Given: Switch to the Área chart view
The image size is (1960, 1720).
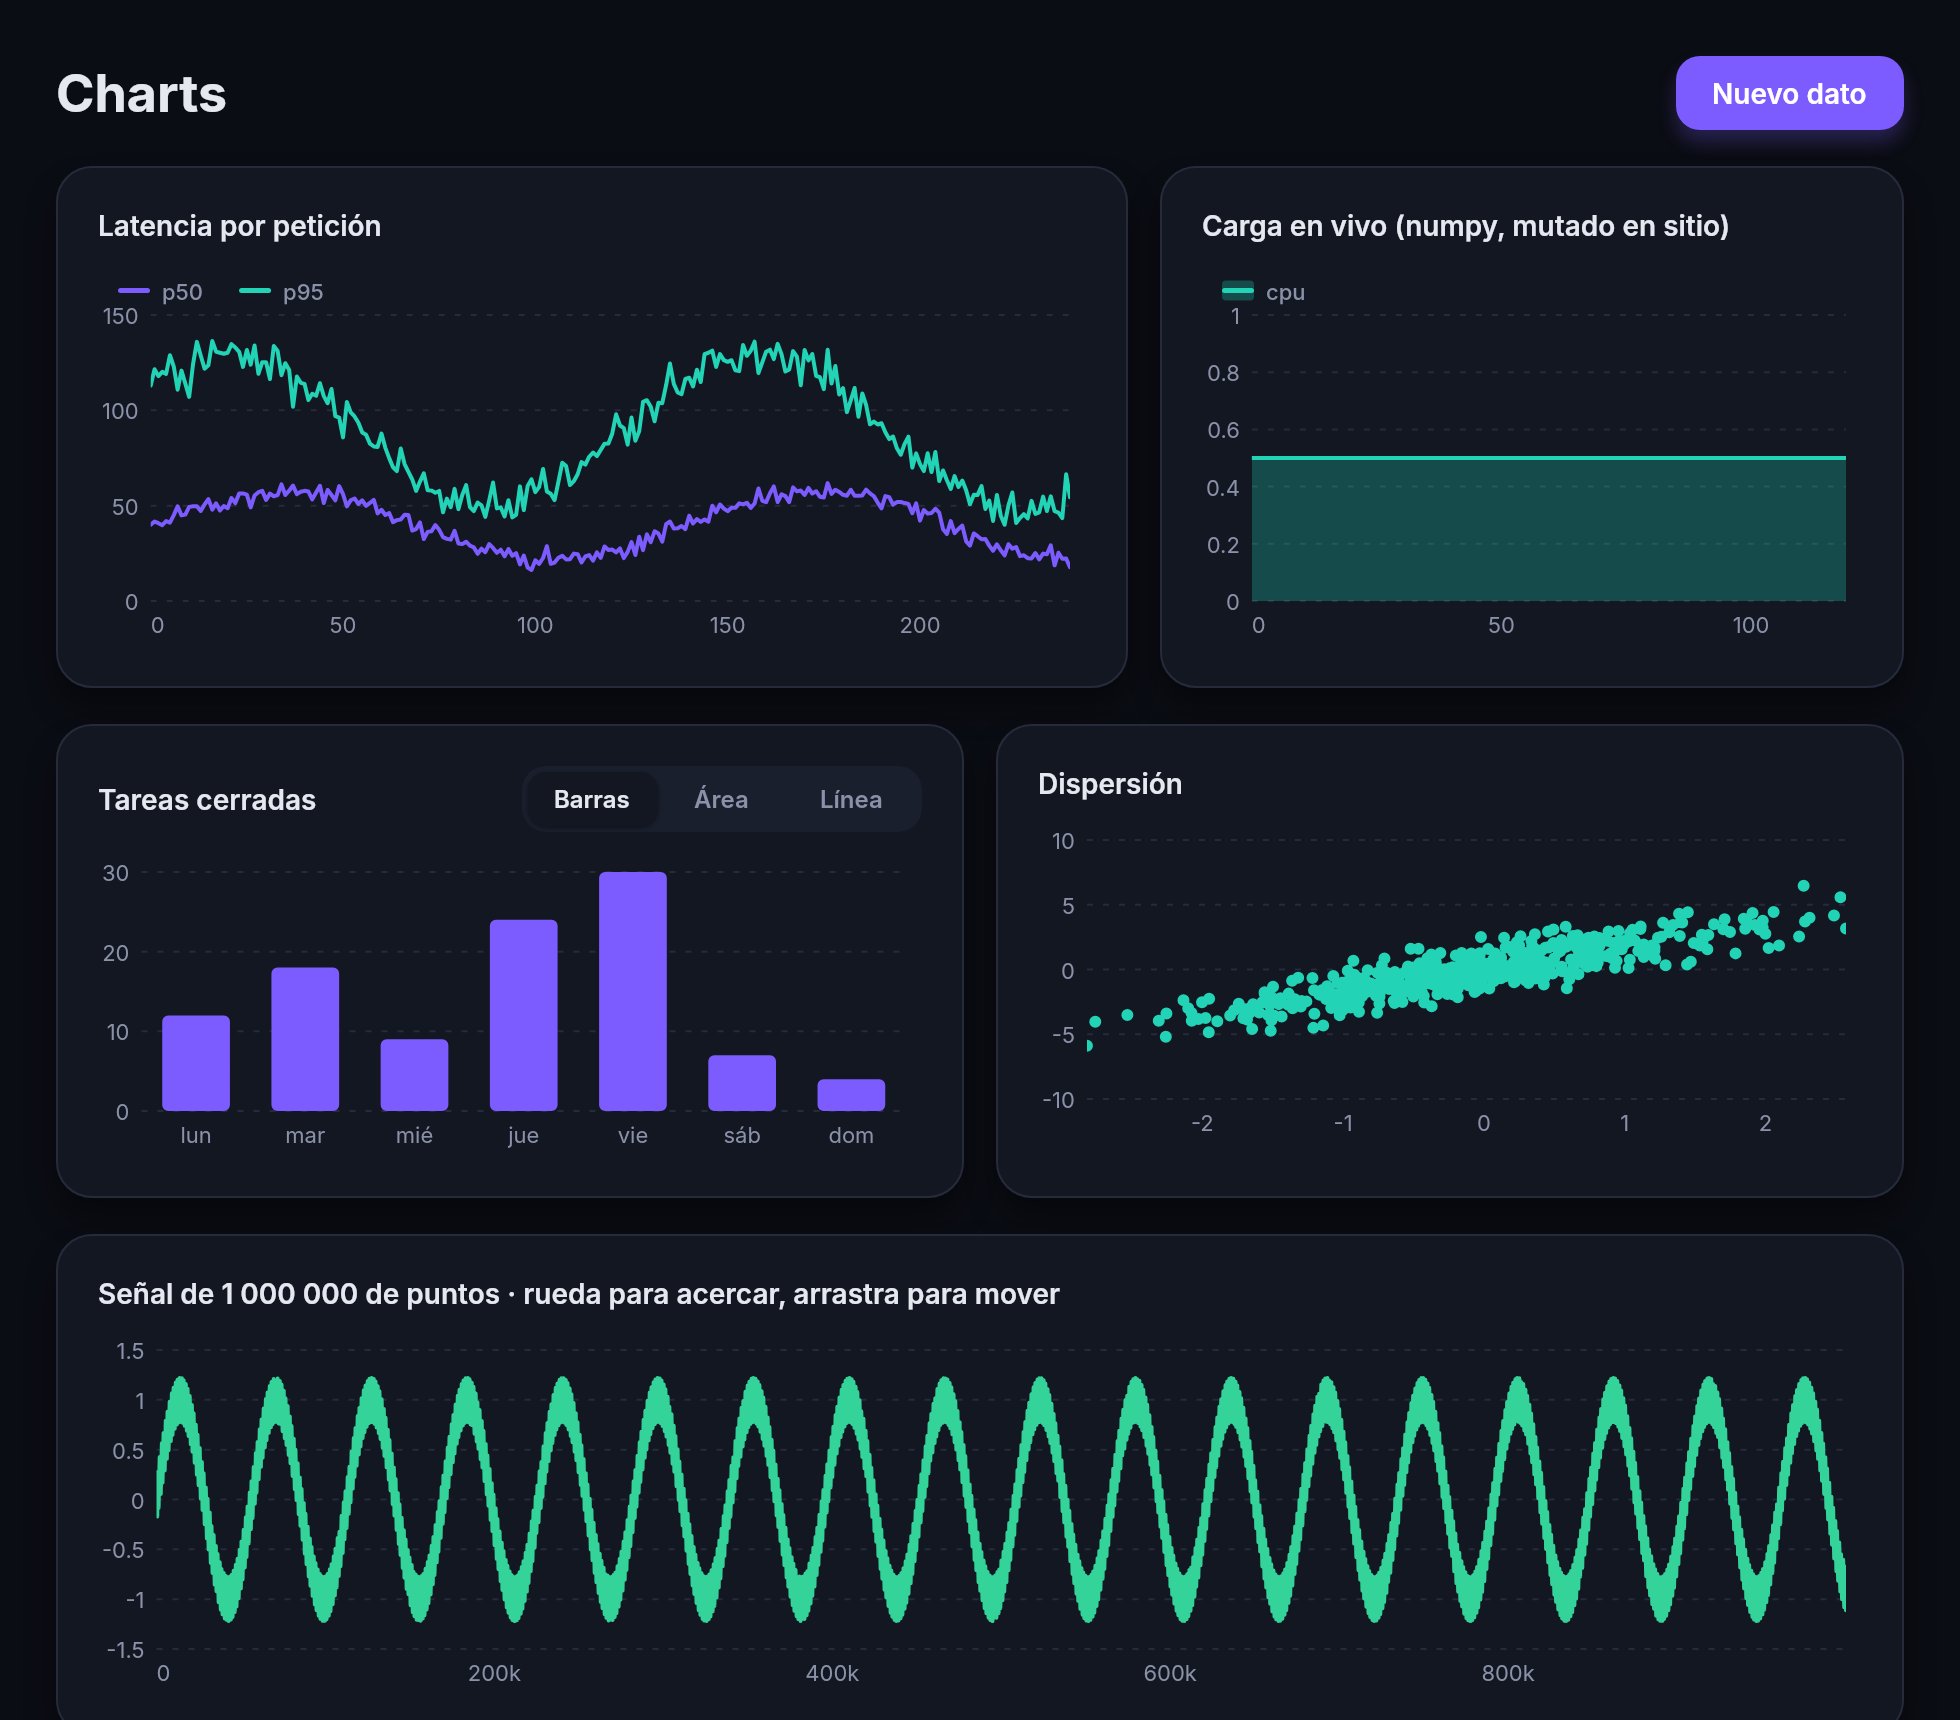Looking at the screenshot, I should pos(721,799).
